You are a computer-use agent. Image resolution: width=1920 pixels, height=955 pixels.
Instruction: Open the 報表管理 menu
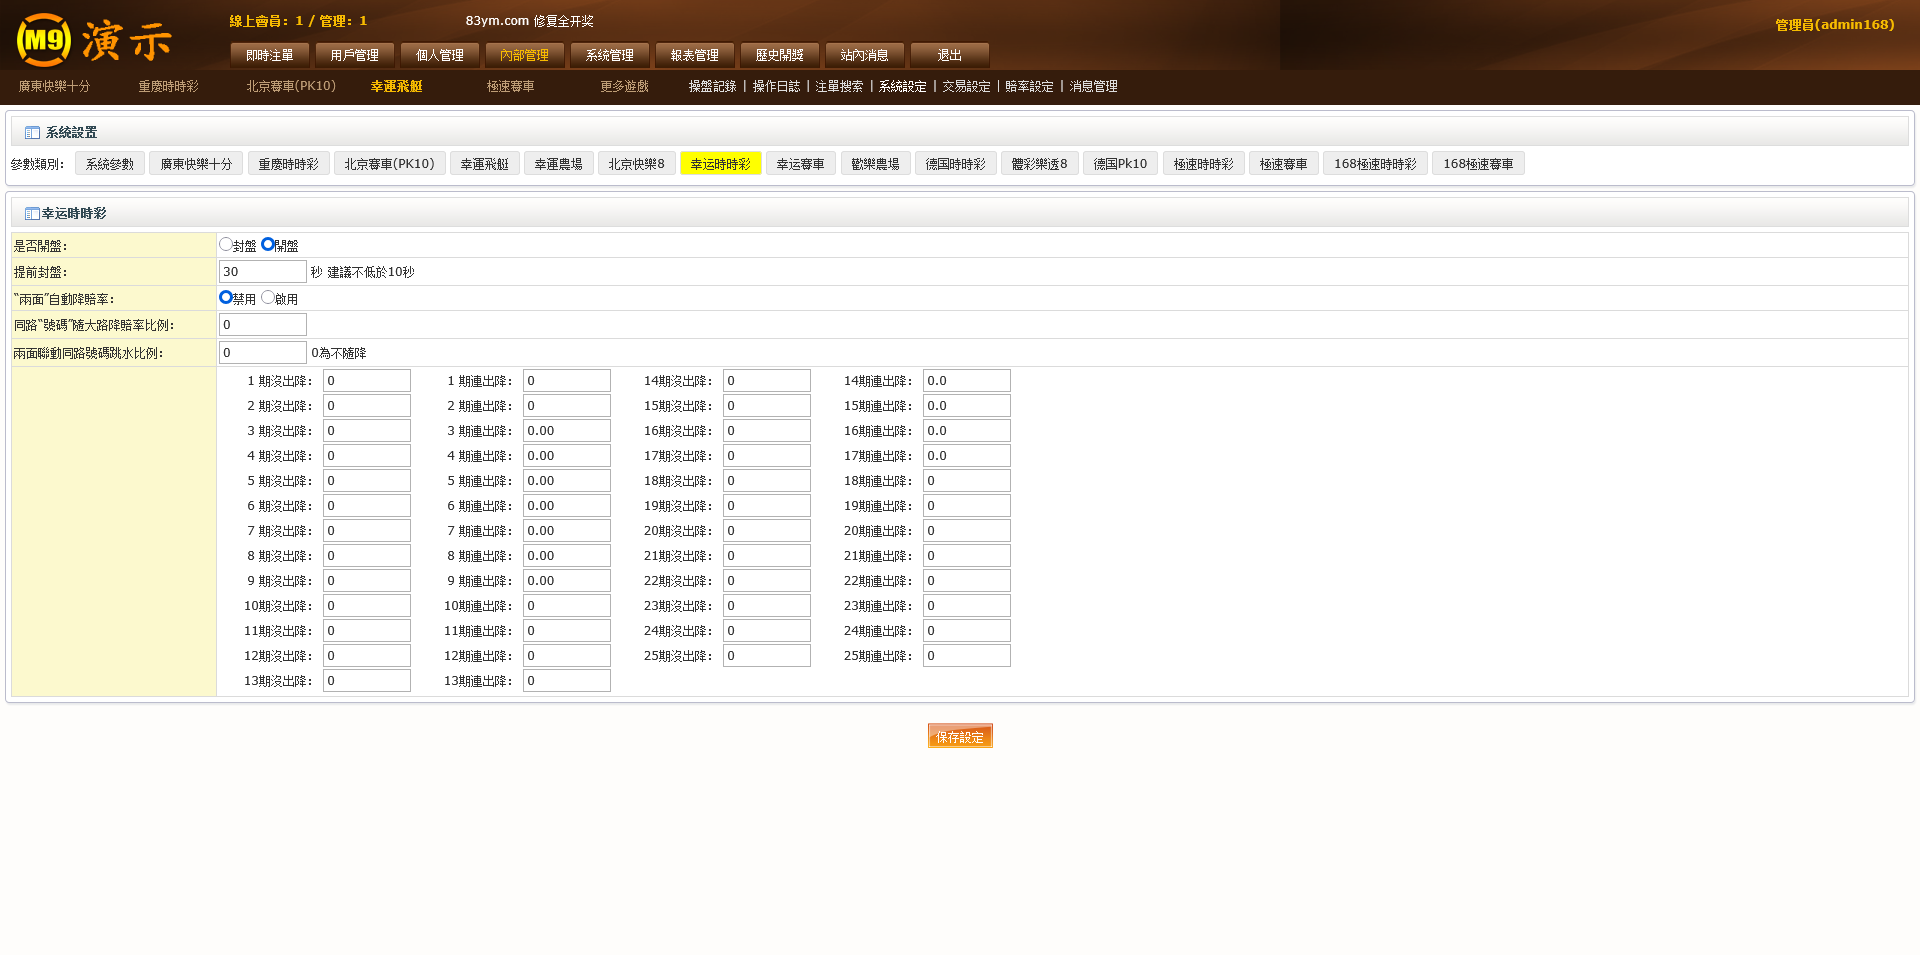pos(694,55)
